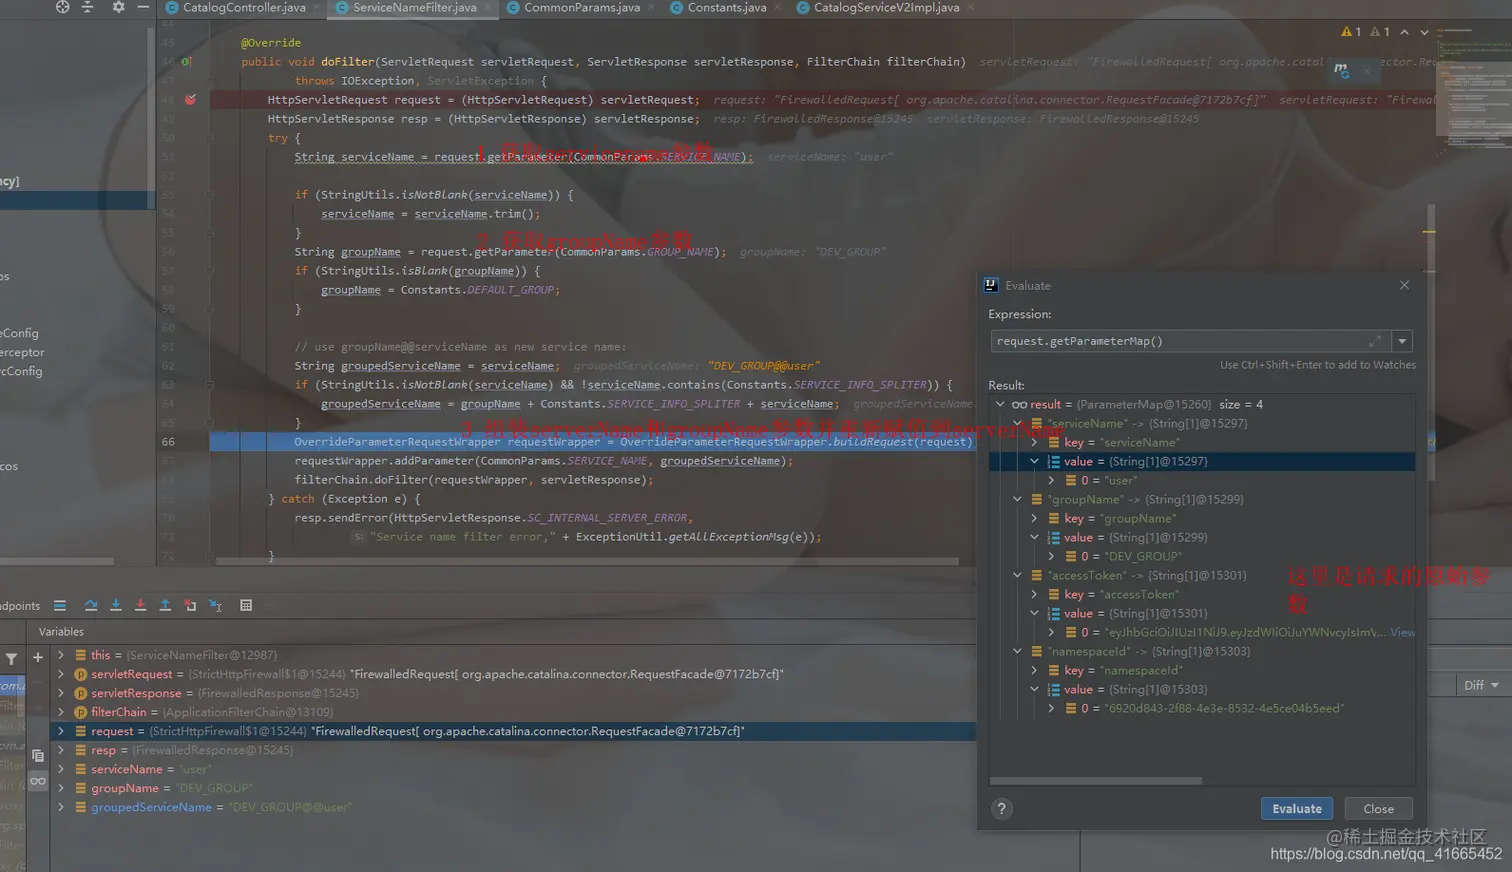The width and height of the screenshot is (1512, 872).
Task: Collapse the "accessToken" map entry
Action: (1017, 575)
